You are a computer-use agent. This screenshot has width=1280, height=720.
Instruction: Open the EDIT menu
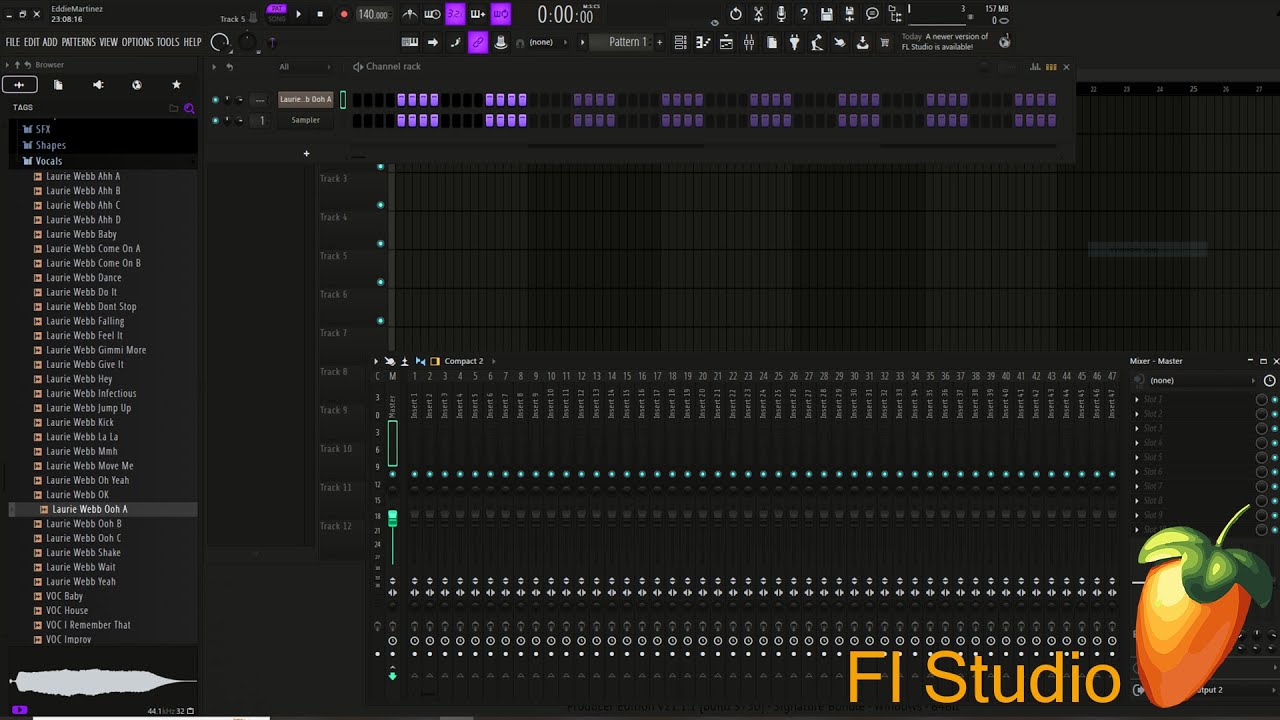click(x=32, y=42)
